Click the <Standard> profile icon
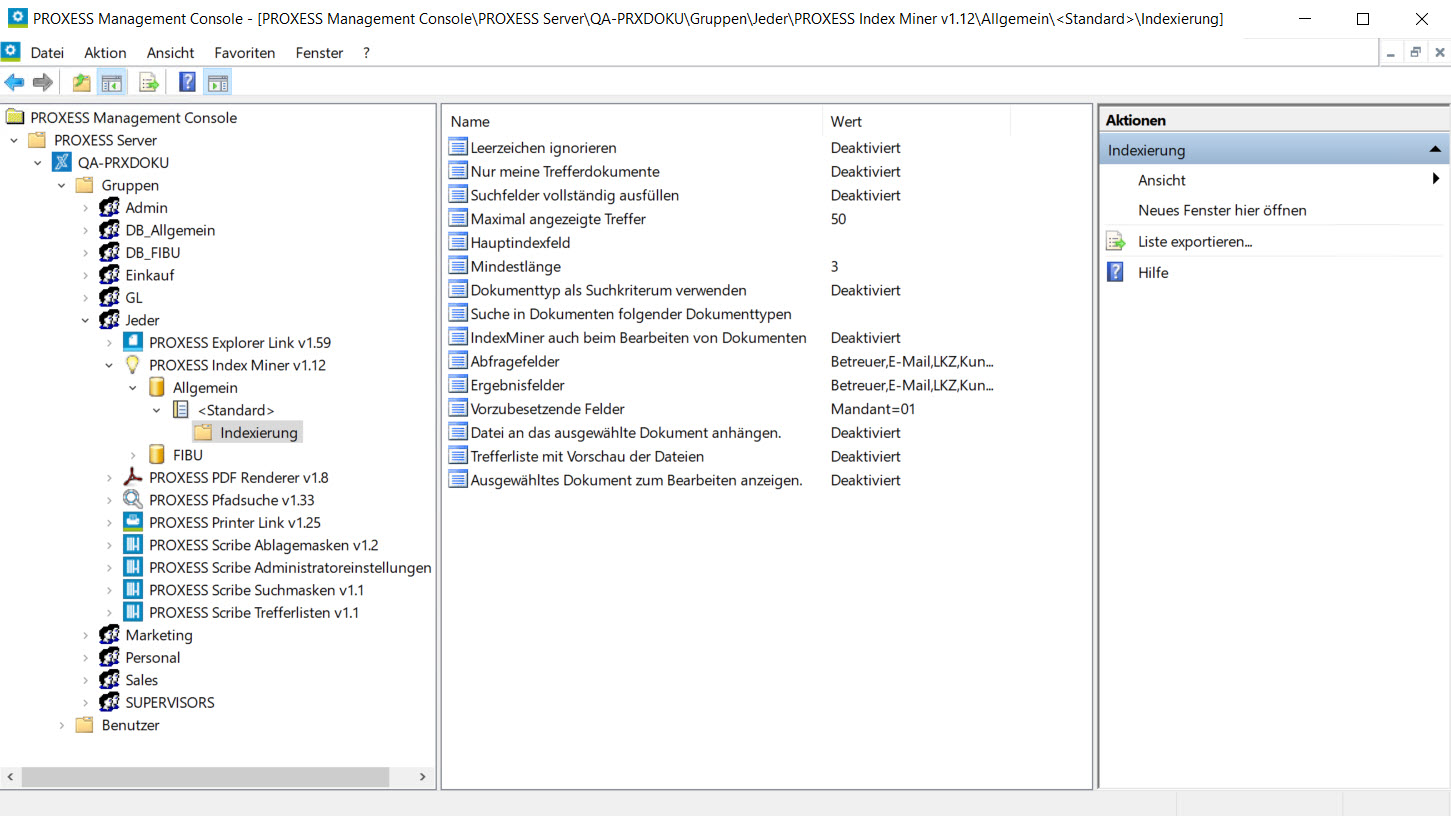 180,410
